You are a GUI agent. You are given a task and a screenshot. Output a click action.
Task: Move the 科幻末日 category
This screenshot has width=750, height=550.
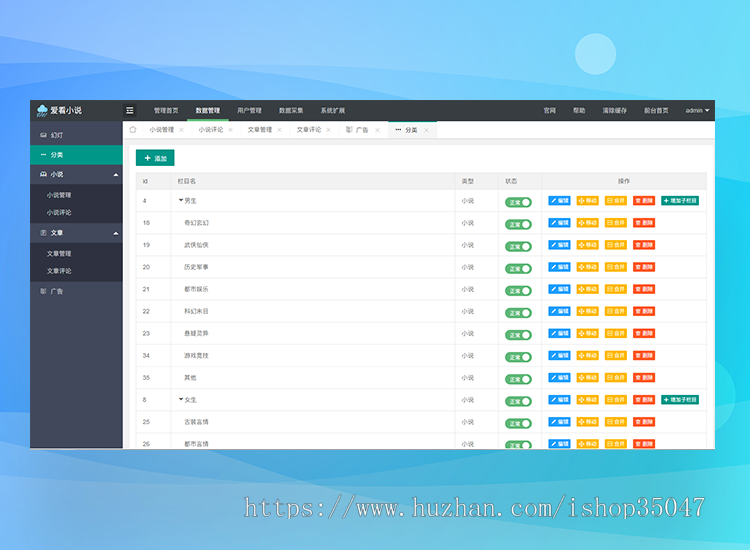[x=587, y=311]
